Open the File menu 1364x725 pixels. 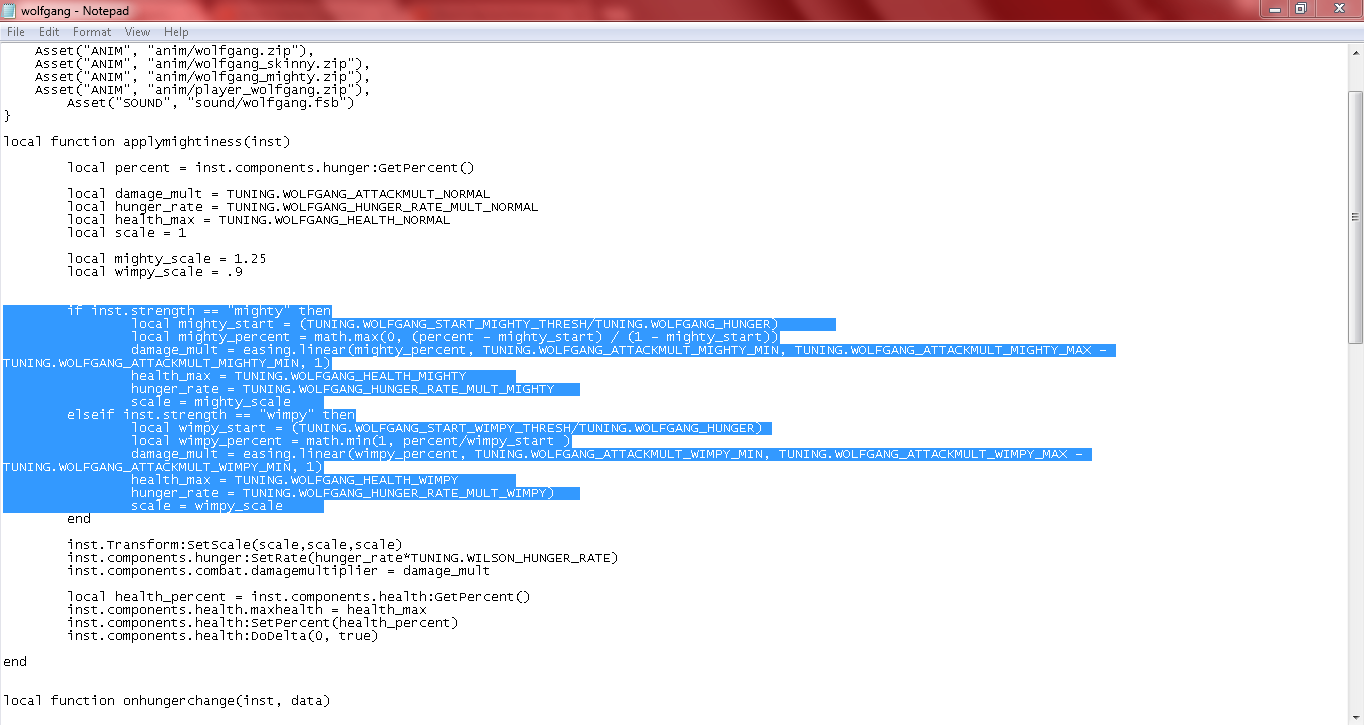pyautogui.click(x=16, y=32)
